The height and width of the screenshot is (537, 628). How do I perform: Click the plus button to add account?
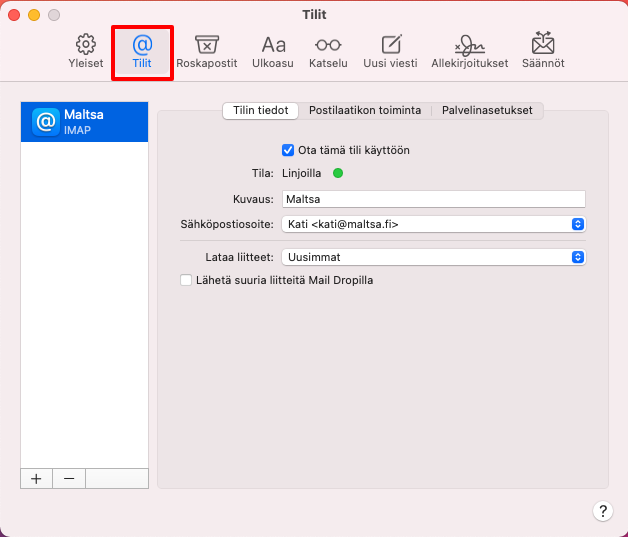point(36,478)
